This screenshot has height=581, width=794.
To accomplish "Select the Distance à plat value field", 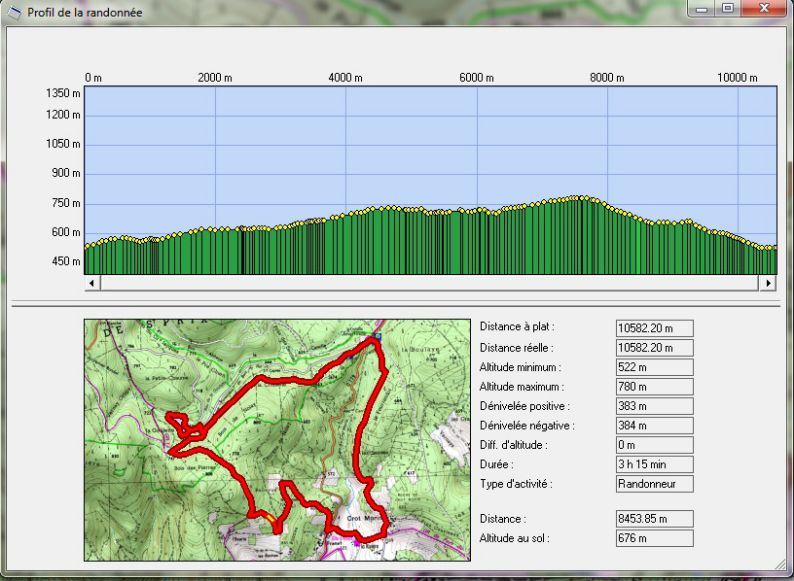I will (x=654, y=328).
